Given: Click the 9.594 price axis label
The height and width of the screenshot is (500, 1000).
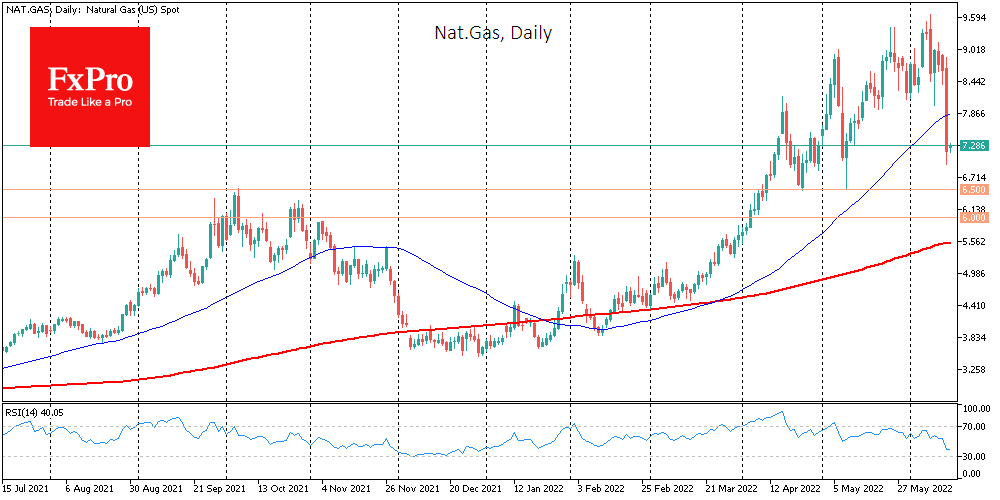Looking at the screenshot, I should (973, 18).
